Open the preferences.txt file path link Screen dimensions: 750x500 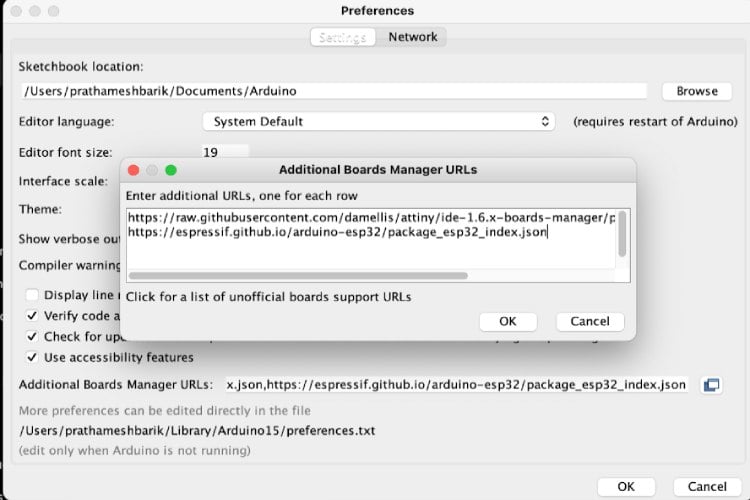point(197,431)
